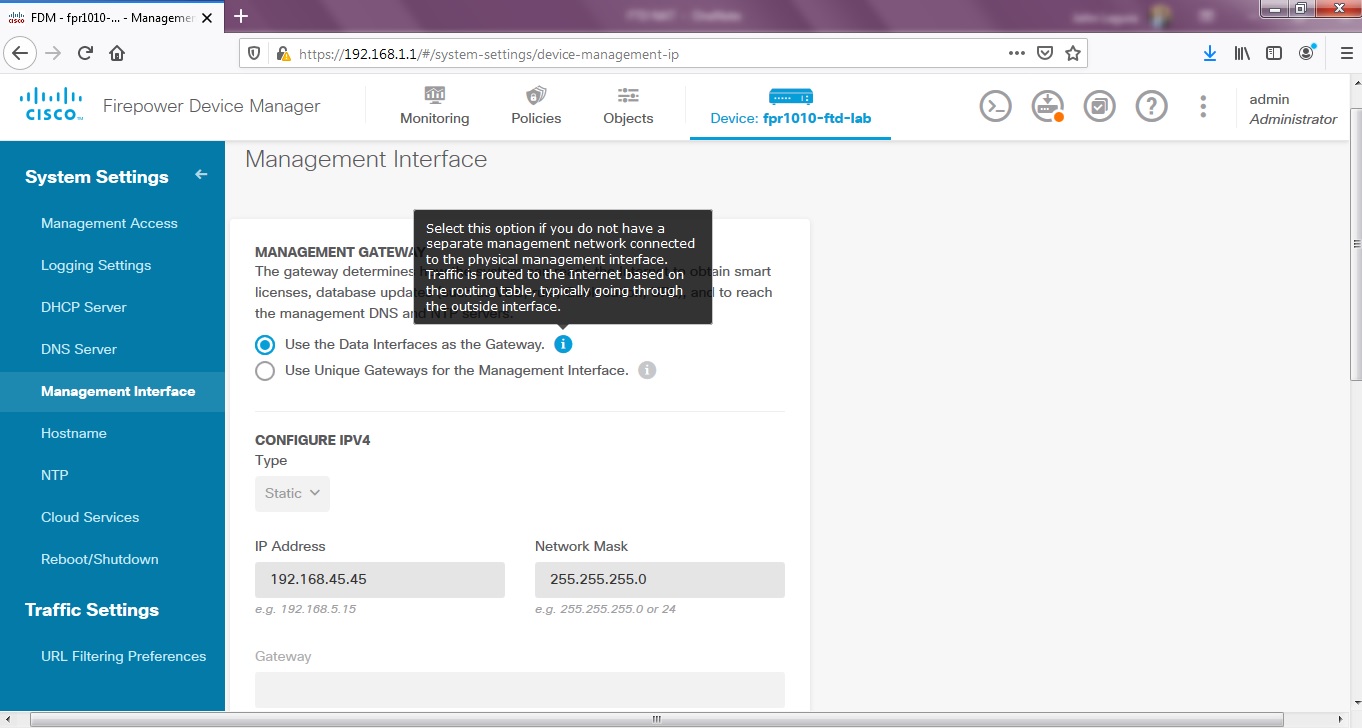The height and width of the screenshot is (728, 1362).
Task: Open the IPv4 Type Static dropdown
Action: click(292, 493)
